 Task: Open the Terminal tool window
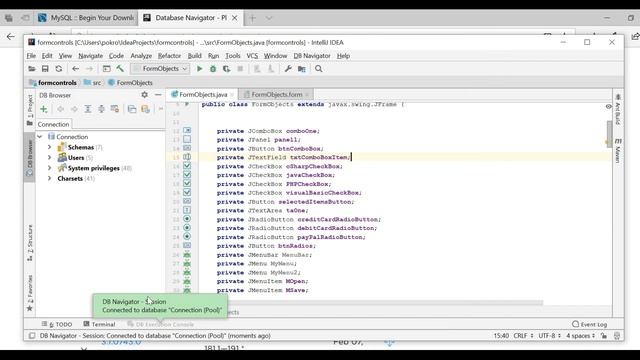99,324
